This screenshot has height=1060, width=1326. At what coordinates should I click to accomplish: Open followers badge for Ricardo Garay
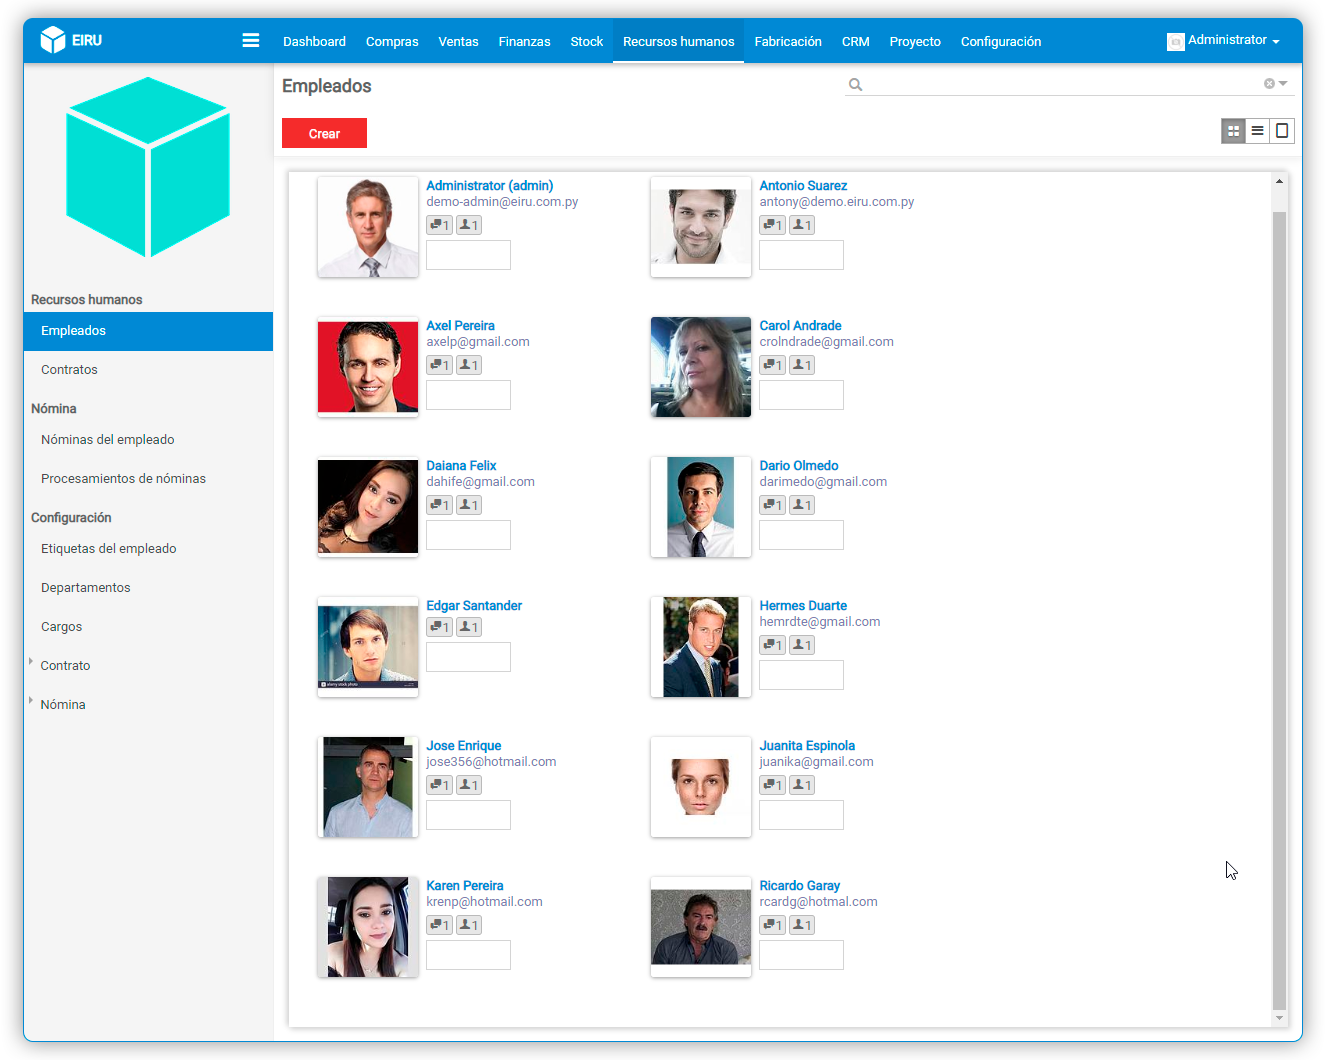[802, 925]
